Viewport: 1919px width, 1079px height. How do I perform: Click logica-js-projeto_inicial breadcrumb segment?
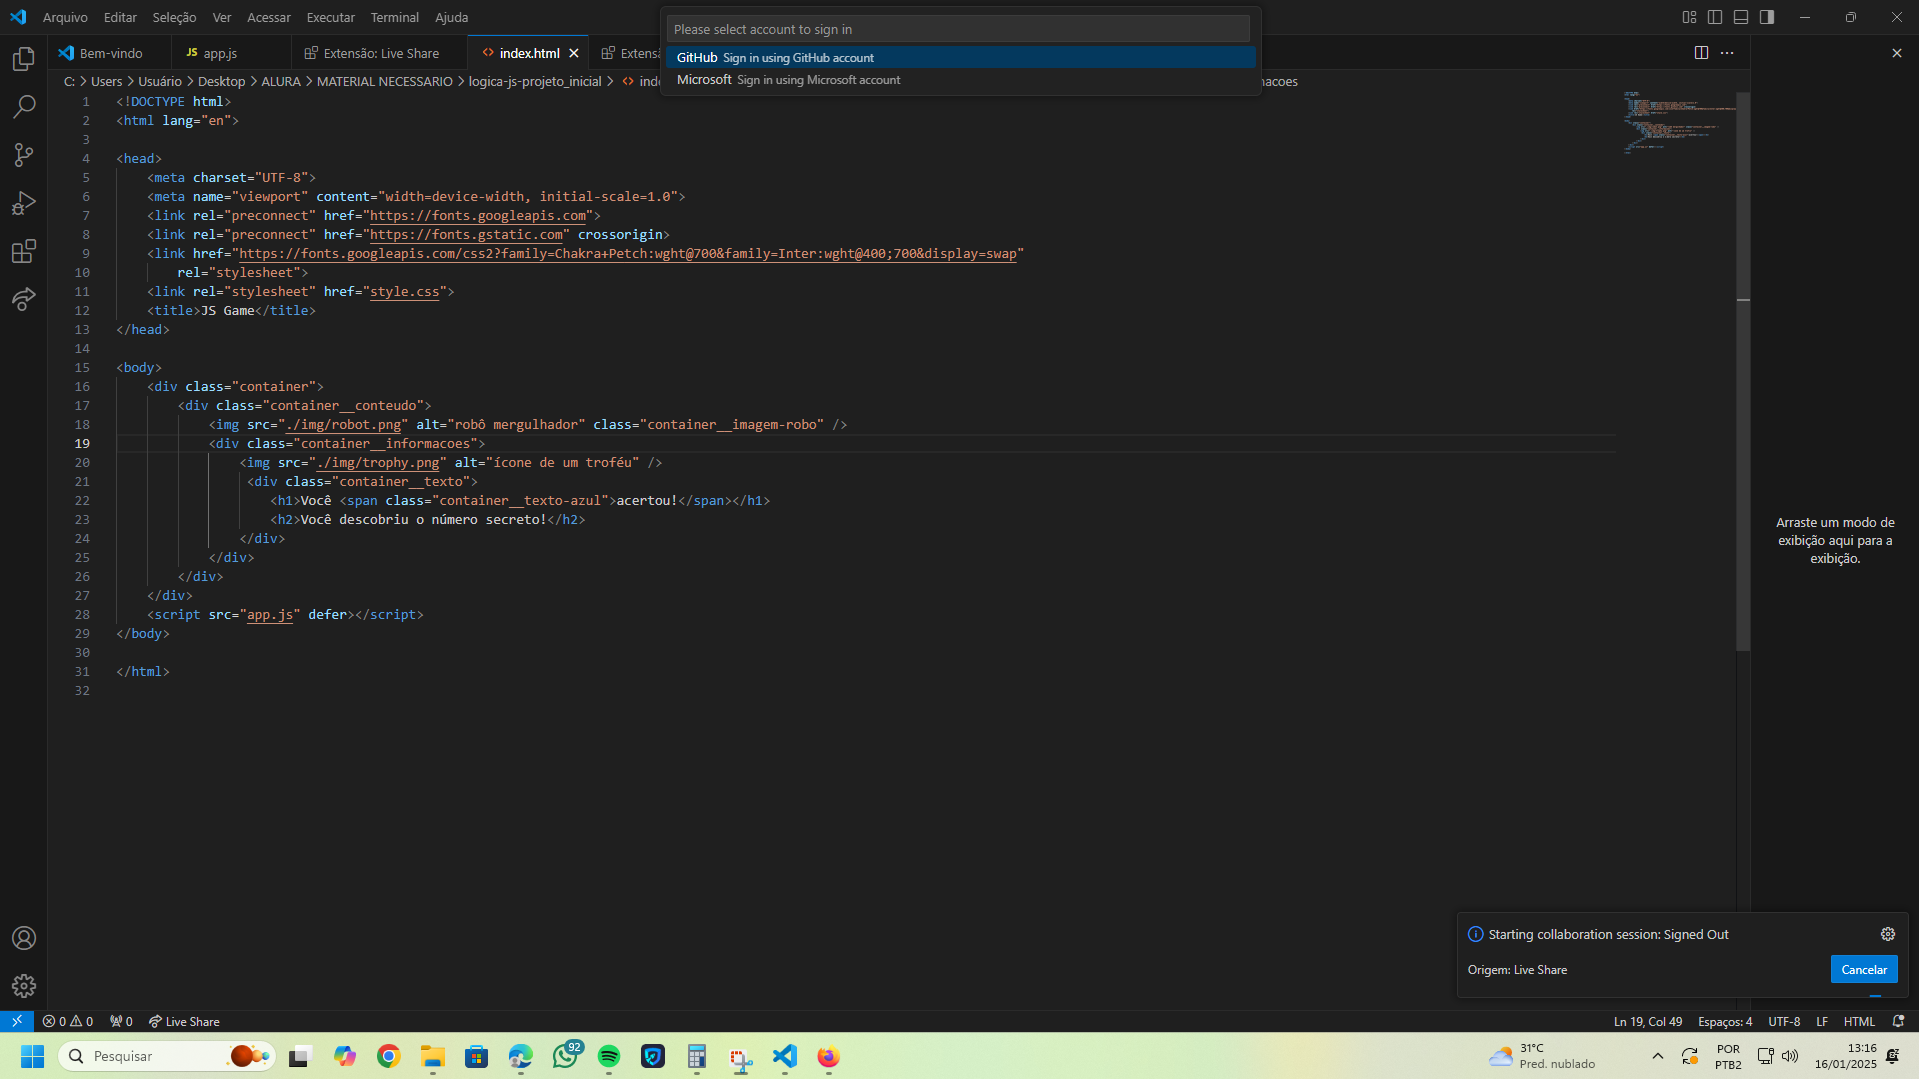coord(535,81)
